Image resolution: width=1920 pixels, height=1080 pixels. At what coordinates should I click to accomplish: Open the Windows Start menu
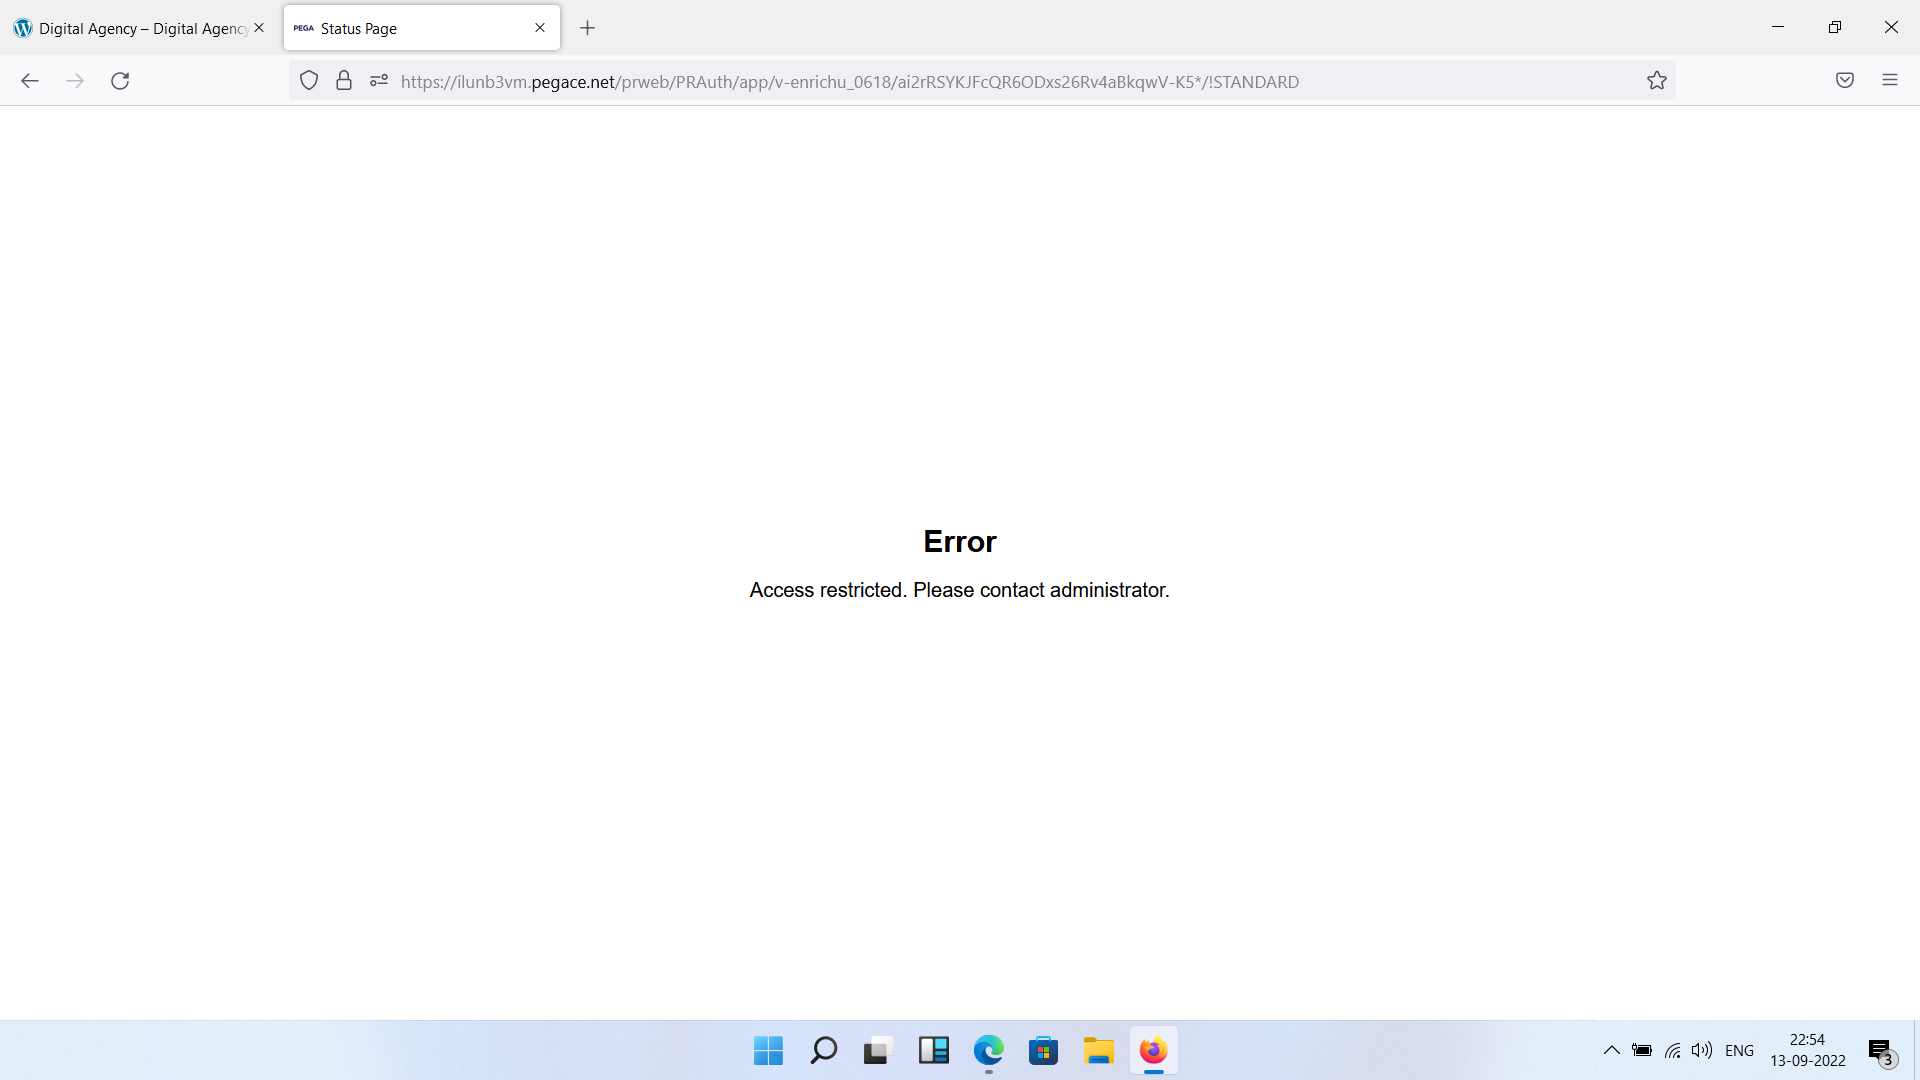pyautogui.click(x=768, y=1051)
